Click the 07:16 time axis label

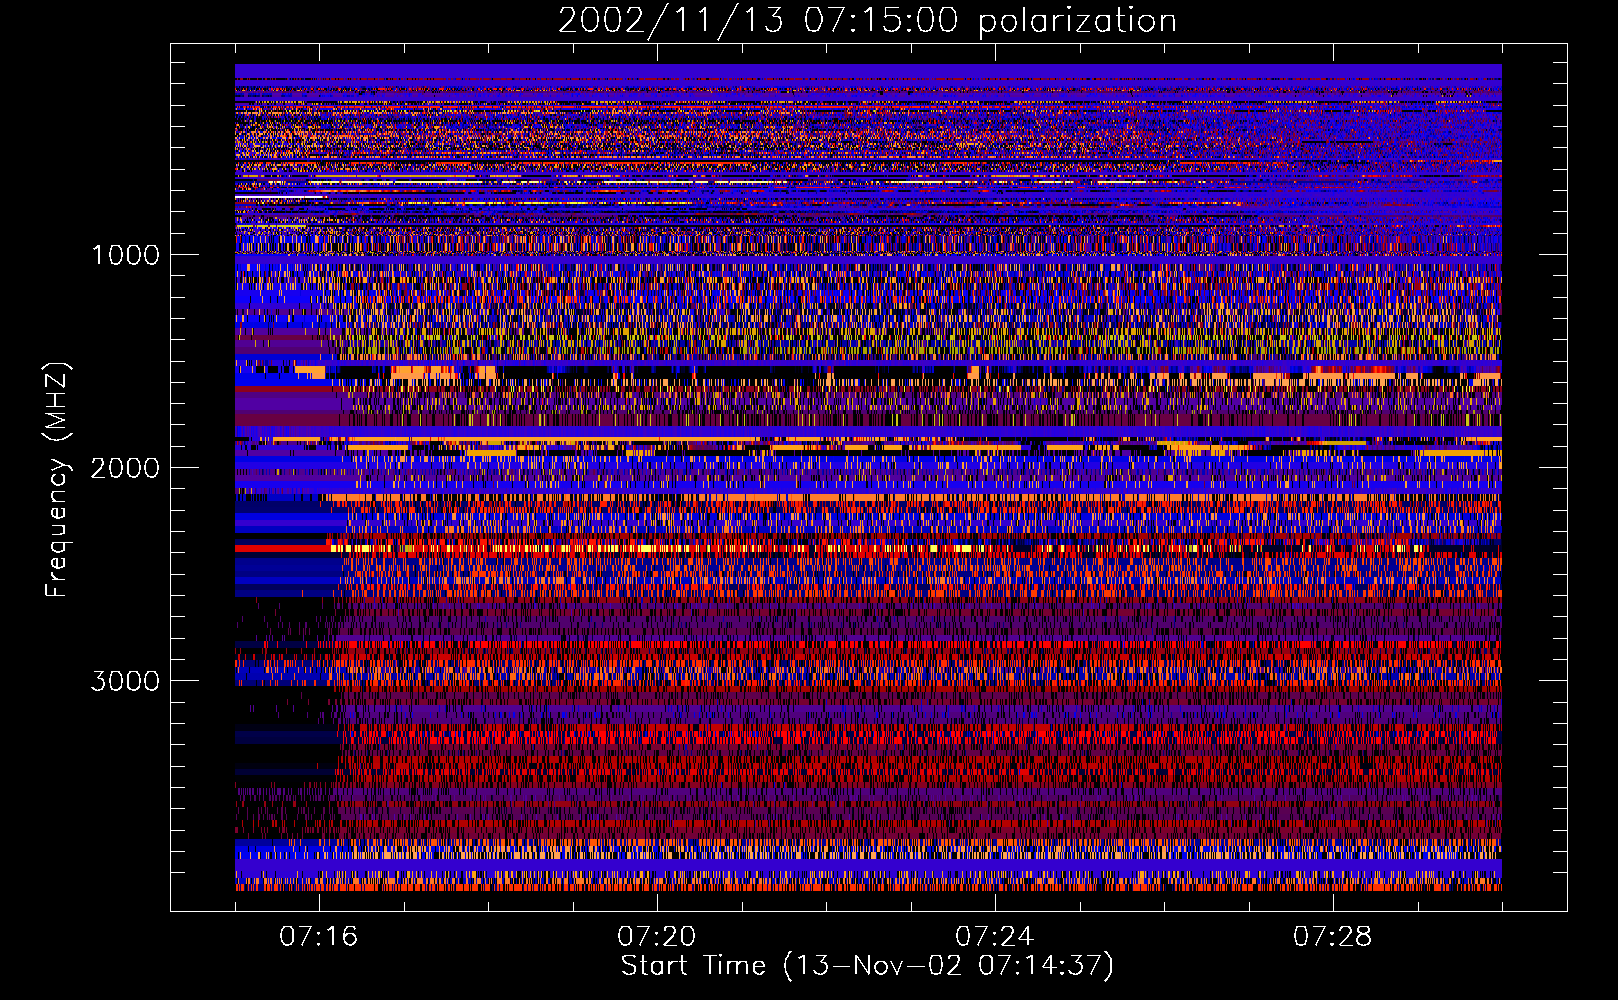pos(319,937)
